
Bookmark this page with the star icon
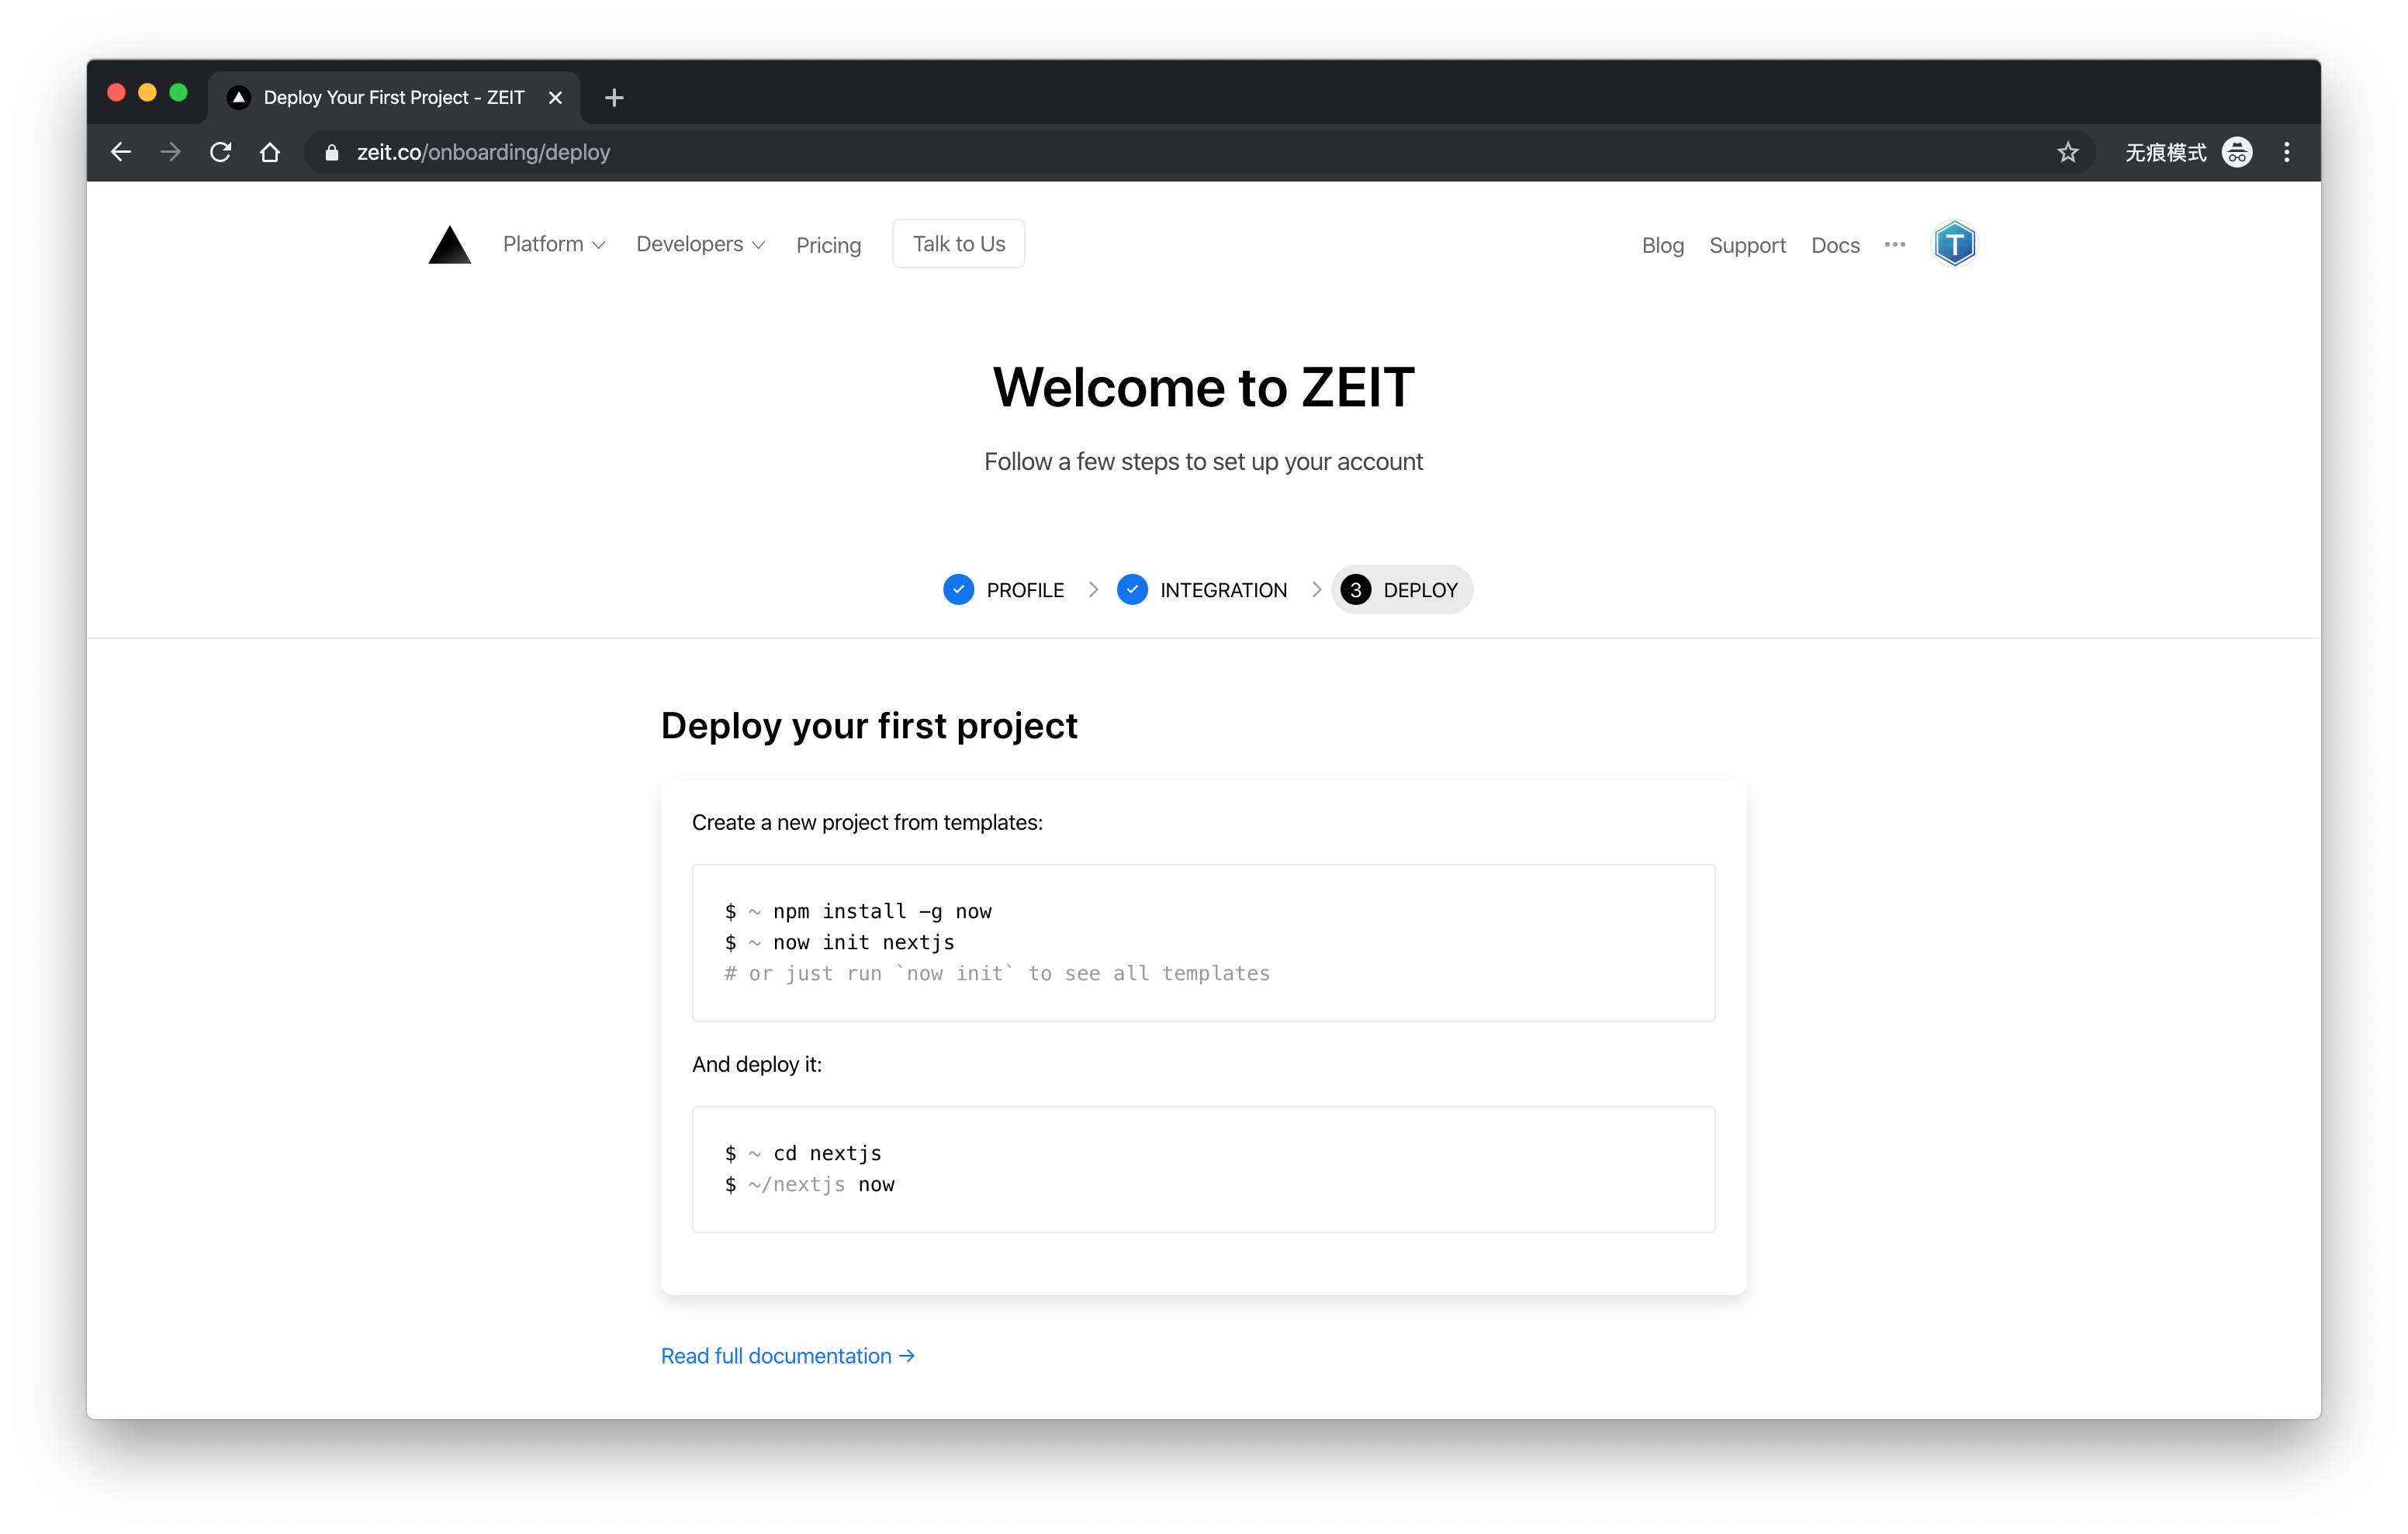2068,152
